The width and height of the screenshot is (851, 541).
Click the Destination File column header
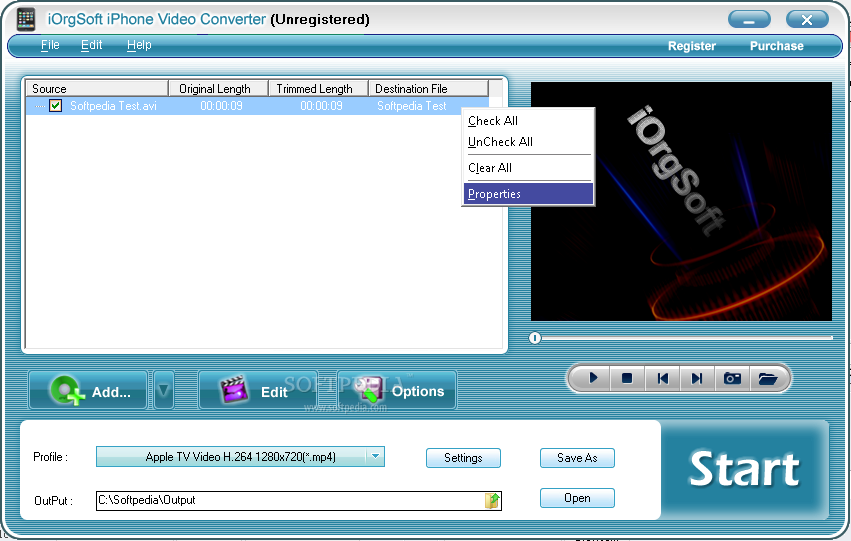coord(428,88)
